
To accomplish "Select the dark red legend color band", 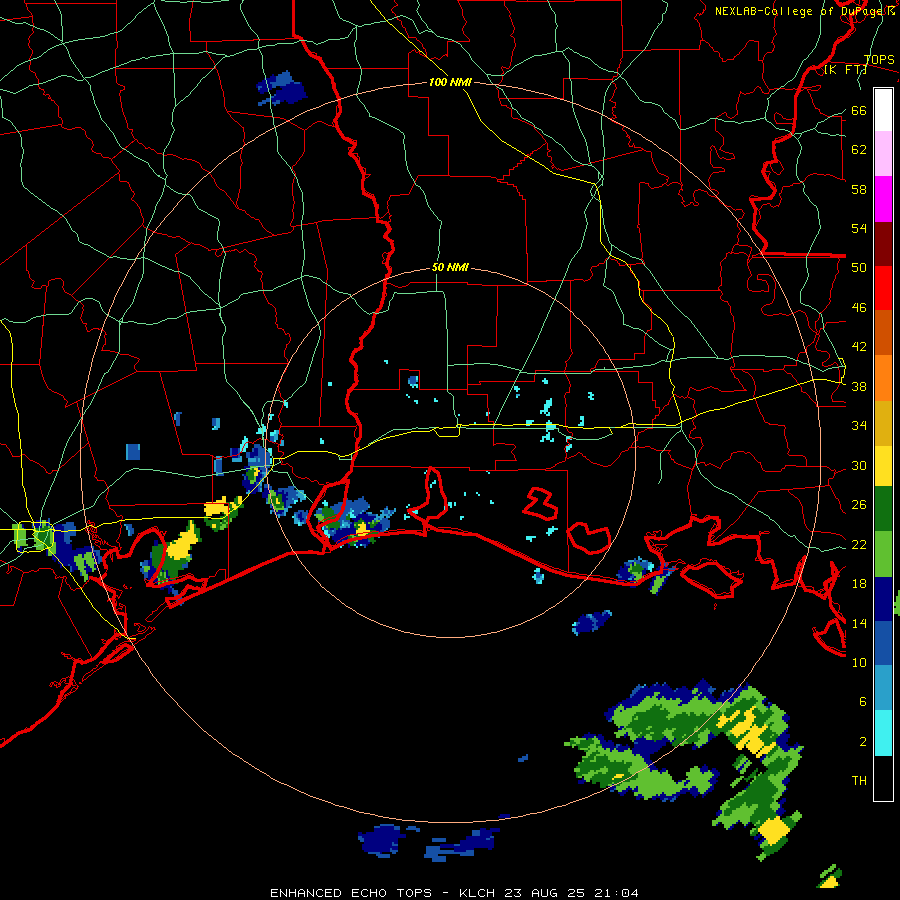I will [883, 244].
